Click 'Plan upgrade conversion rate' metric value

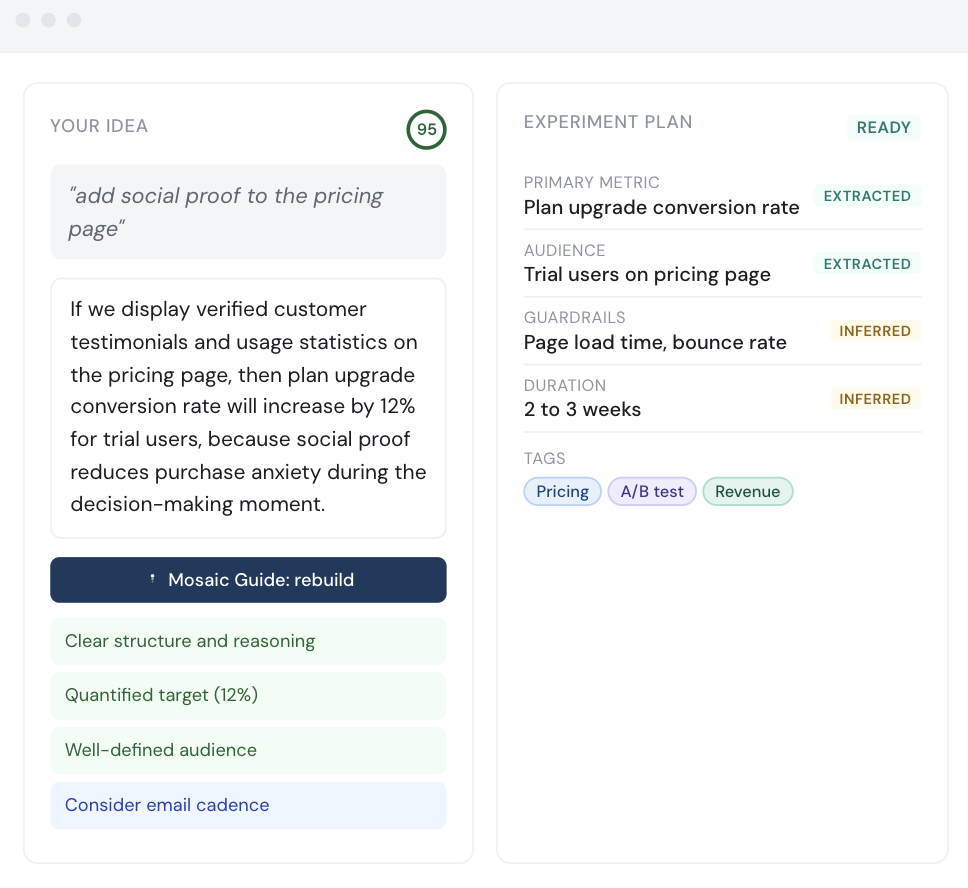point(661,208)
